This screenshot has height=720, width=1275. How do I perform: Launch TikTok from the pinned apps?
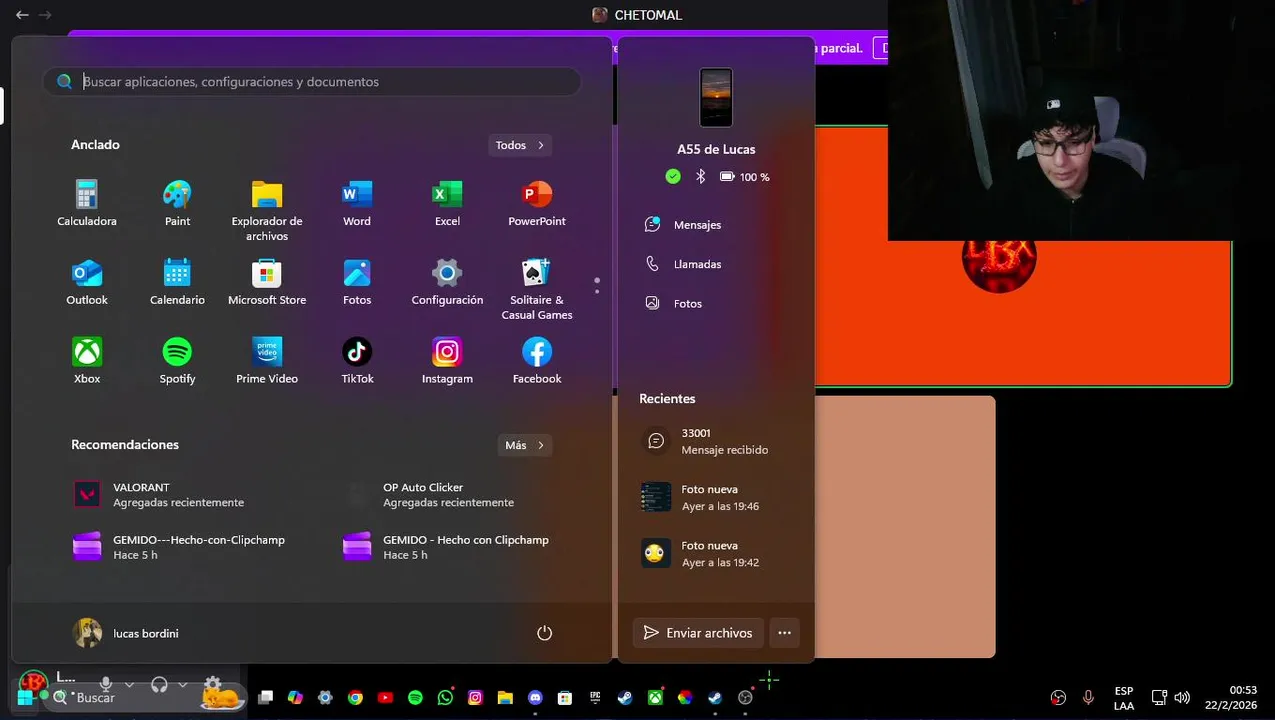[x=357, y=361]
